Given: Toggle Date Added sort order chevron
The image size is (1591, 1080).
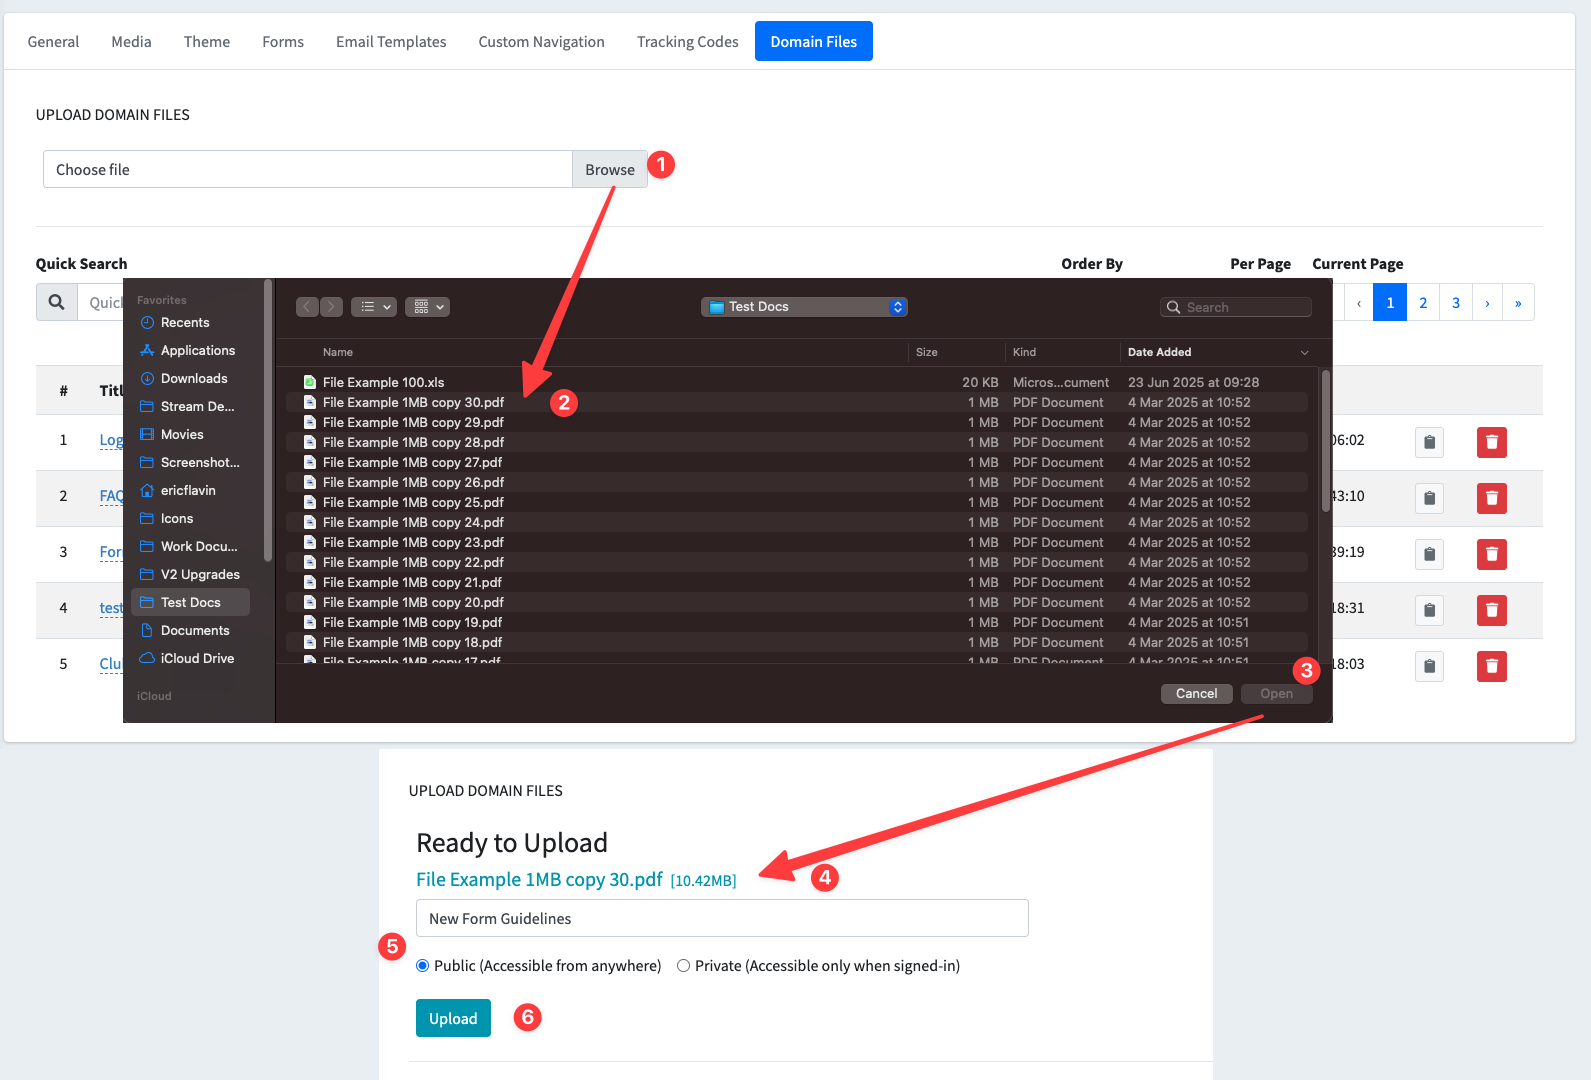Looking at the screenshot, I should point(1304,352).
